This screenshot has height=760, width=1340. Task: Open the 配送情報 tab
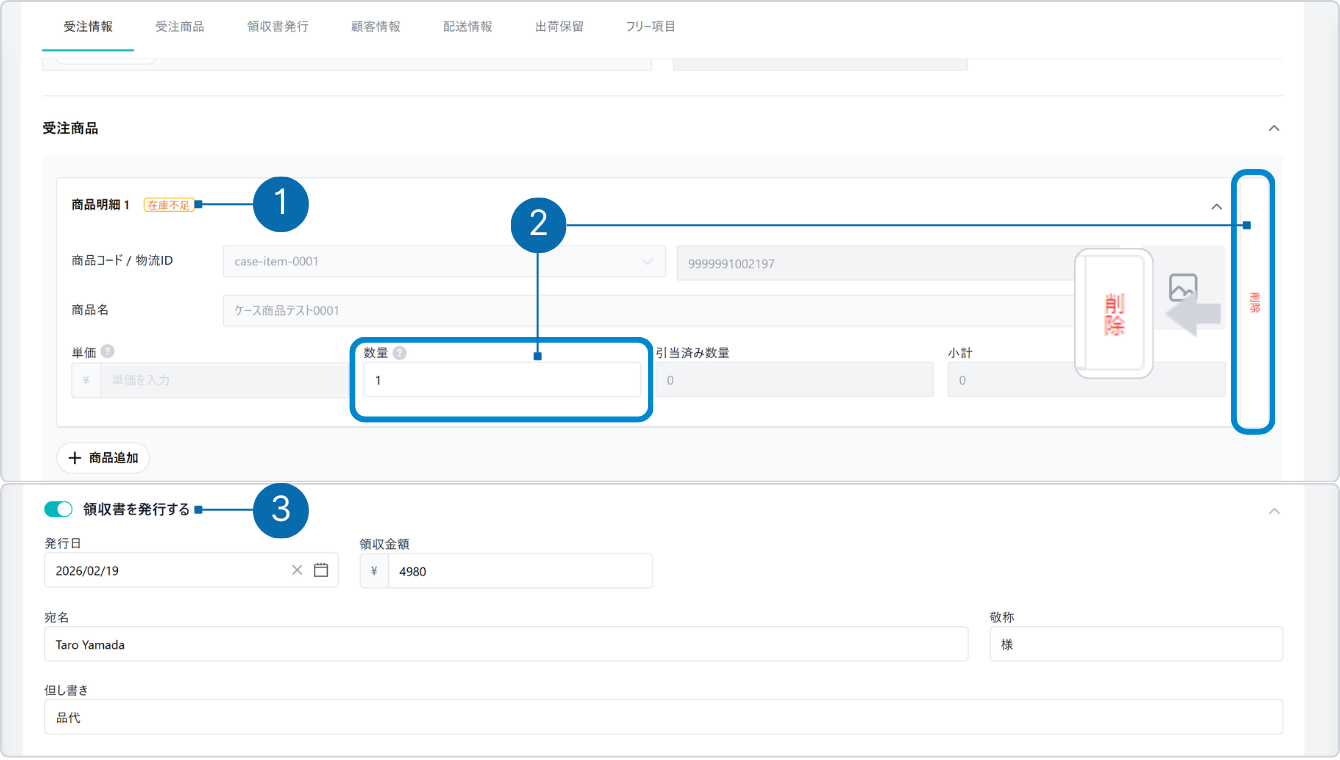pyautogui.click(x=468, y=27)
